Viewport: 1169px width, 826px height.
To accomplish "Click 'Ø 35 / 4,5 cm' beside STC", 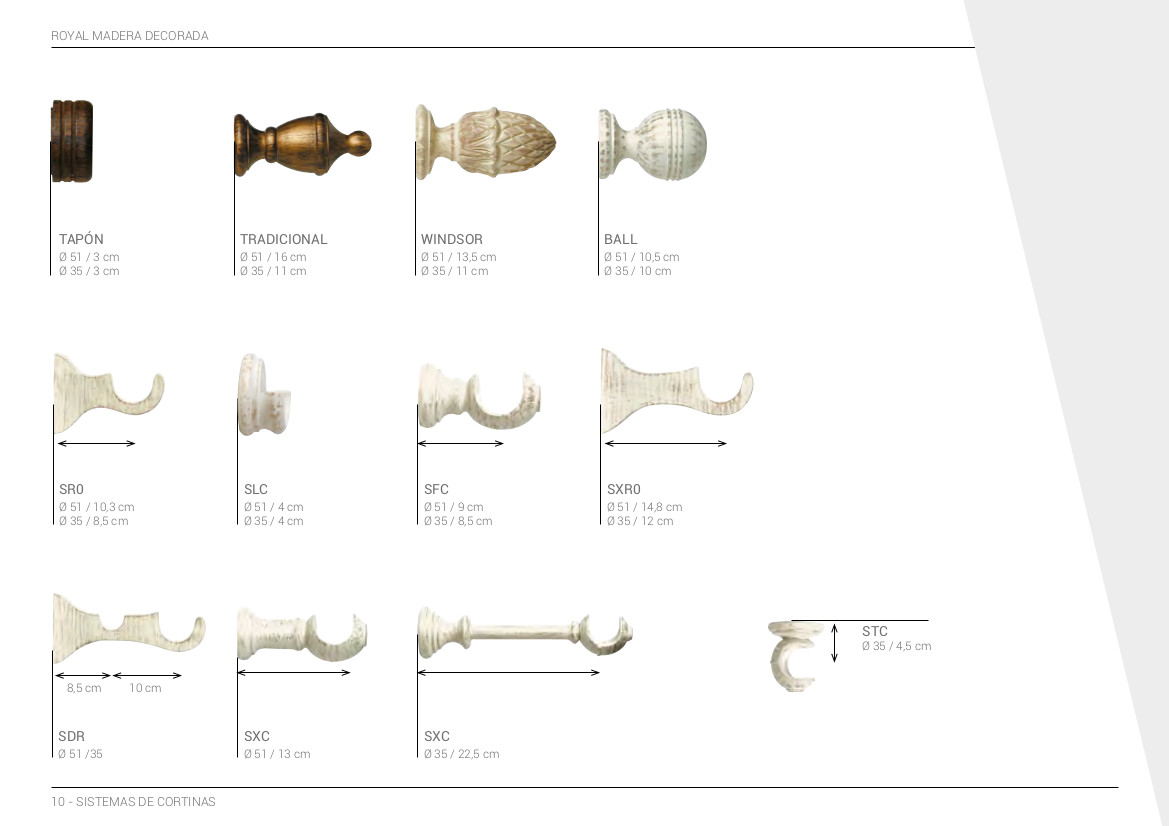I will pos(897,646).
